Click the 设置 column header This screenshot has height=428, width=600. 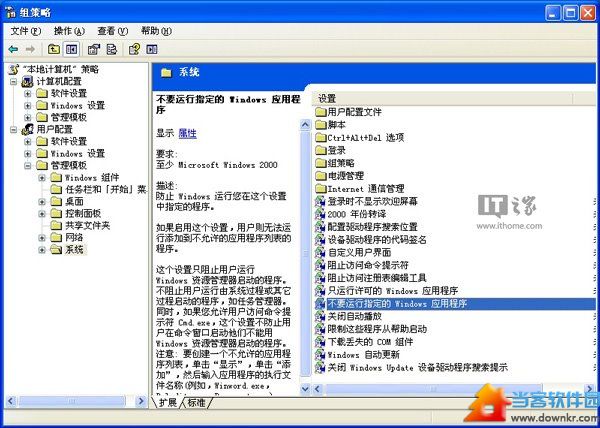click(444, 99)
